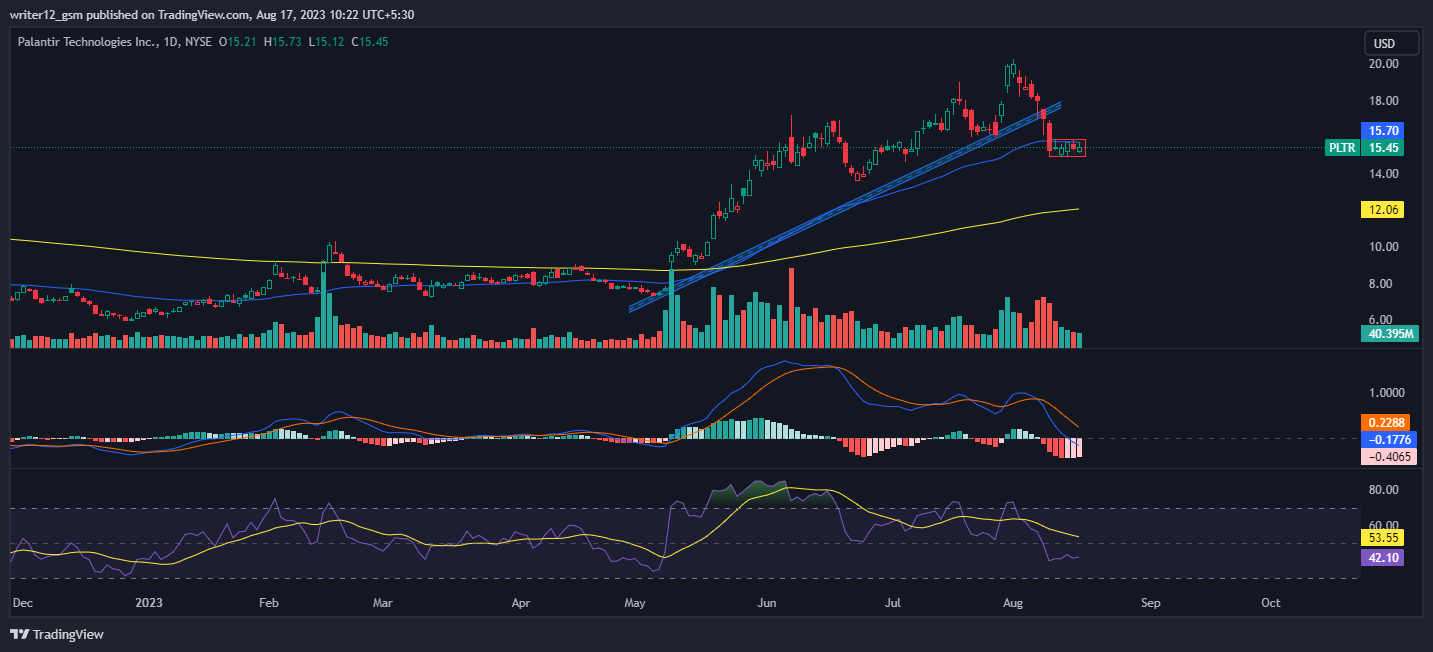Click the 0.2288 MACD signal value

tap(1387, 423)
